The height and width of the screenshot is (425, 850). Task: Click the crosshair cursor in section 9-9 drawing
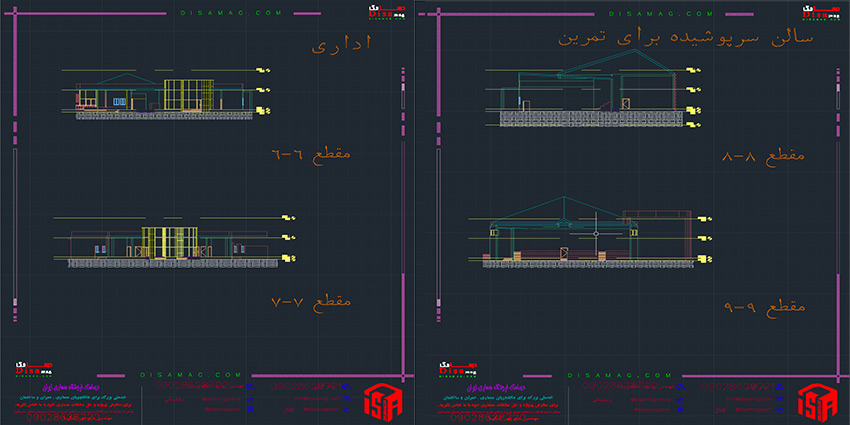coord(595,232)
